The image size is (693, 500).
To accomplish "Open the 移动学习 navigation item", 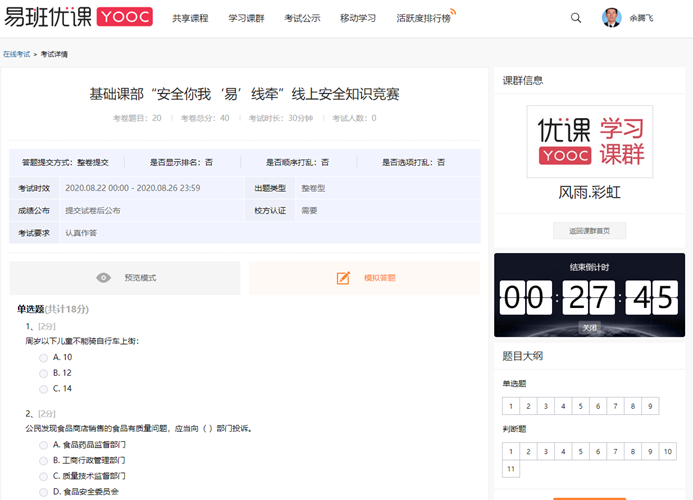I will (358, 18).
